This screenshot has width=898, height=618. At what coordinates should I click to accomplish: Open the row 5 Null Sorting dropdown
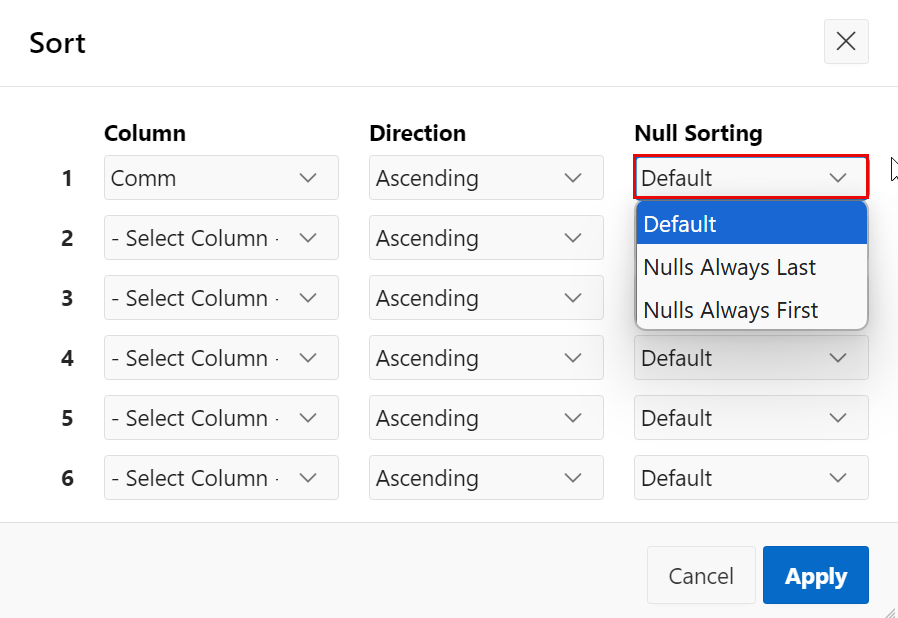point(751,418)
